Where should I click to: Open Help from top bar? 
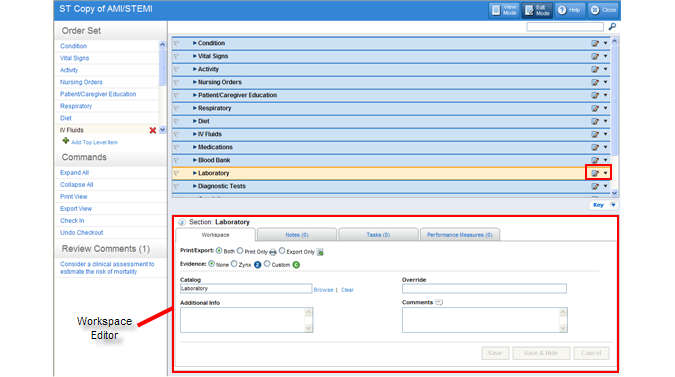click(x=570, y=10)
